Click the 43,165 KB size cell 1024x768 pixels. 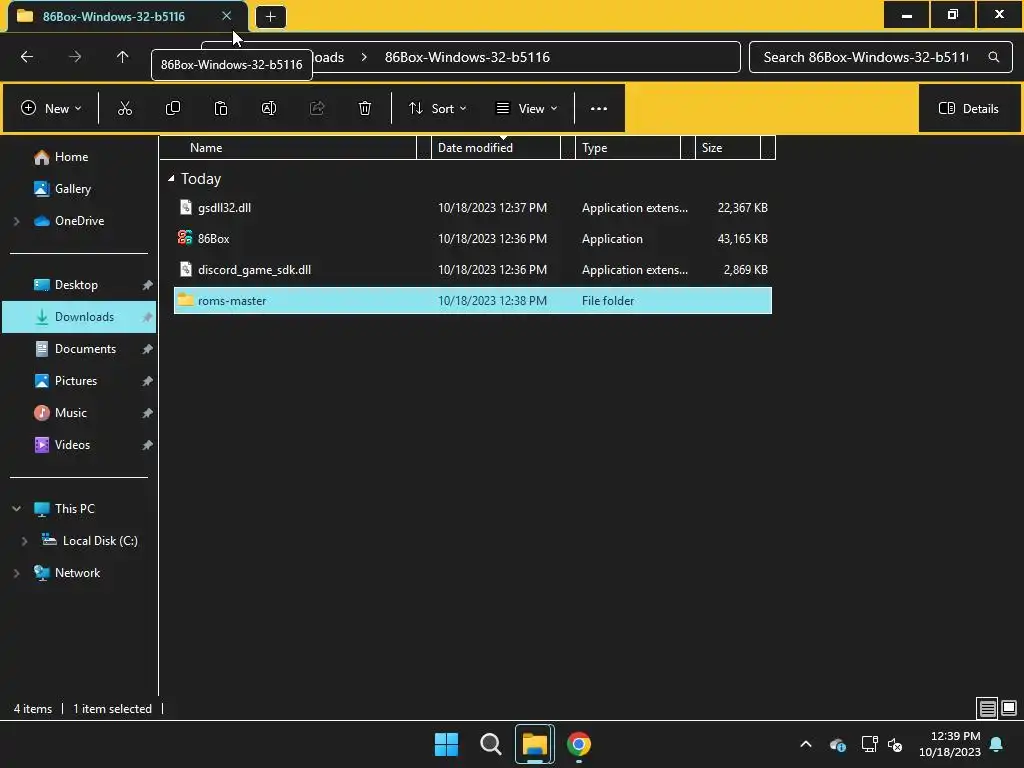(743, 238)
